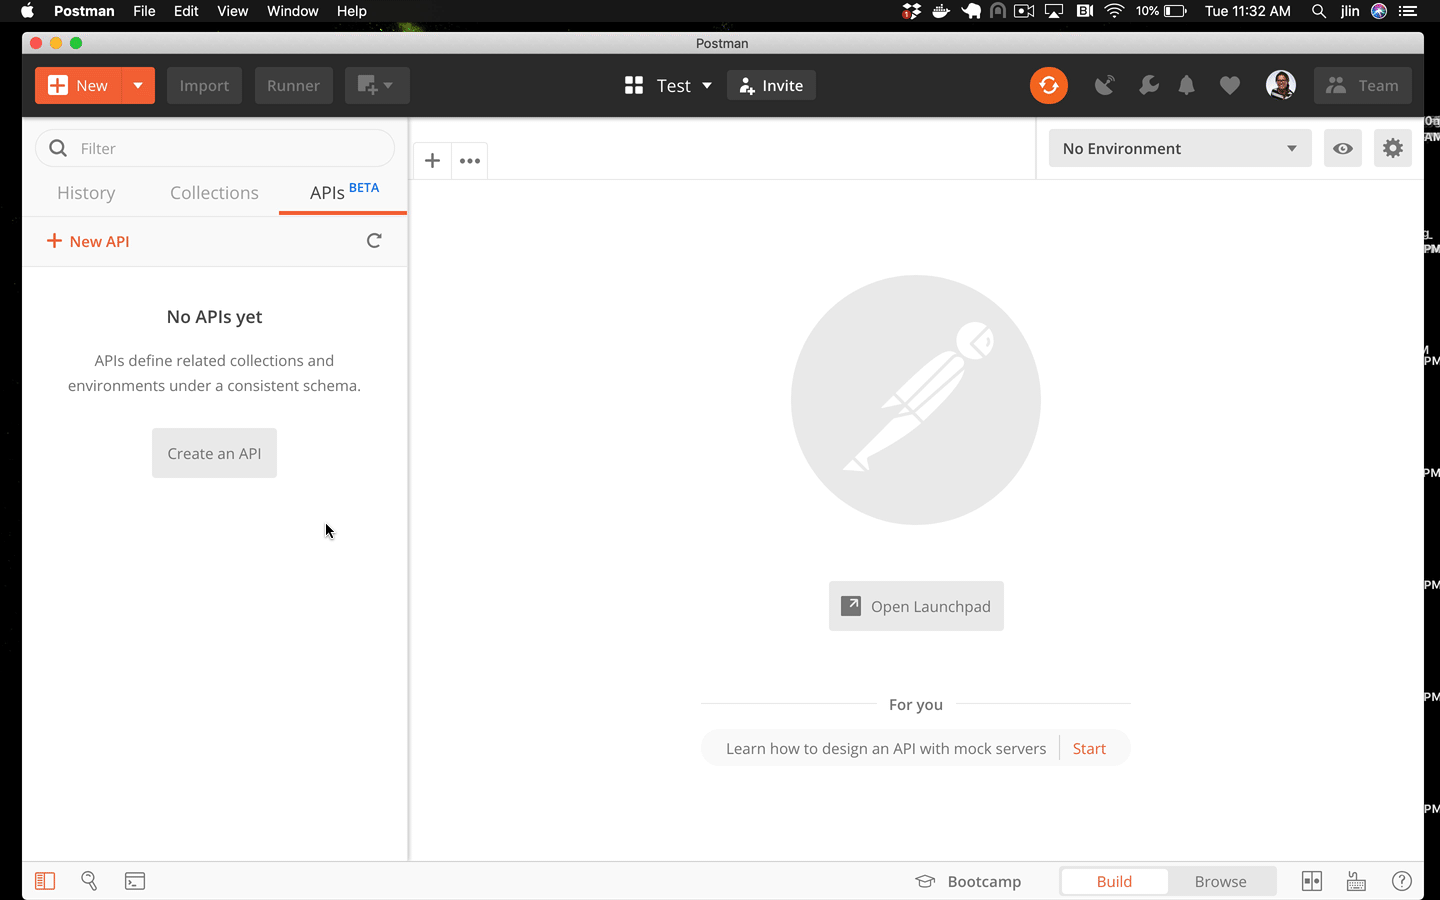Select the APIs BETA tab
The image size is (1440, 900).
pyautogui.click(x=344, y=192)
